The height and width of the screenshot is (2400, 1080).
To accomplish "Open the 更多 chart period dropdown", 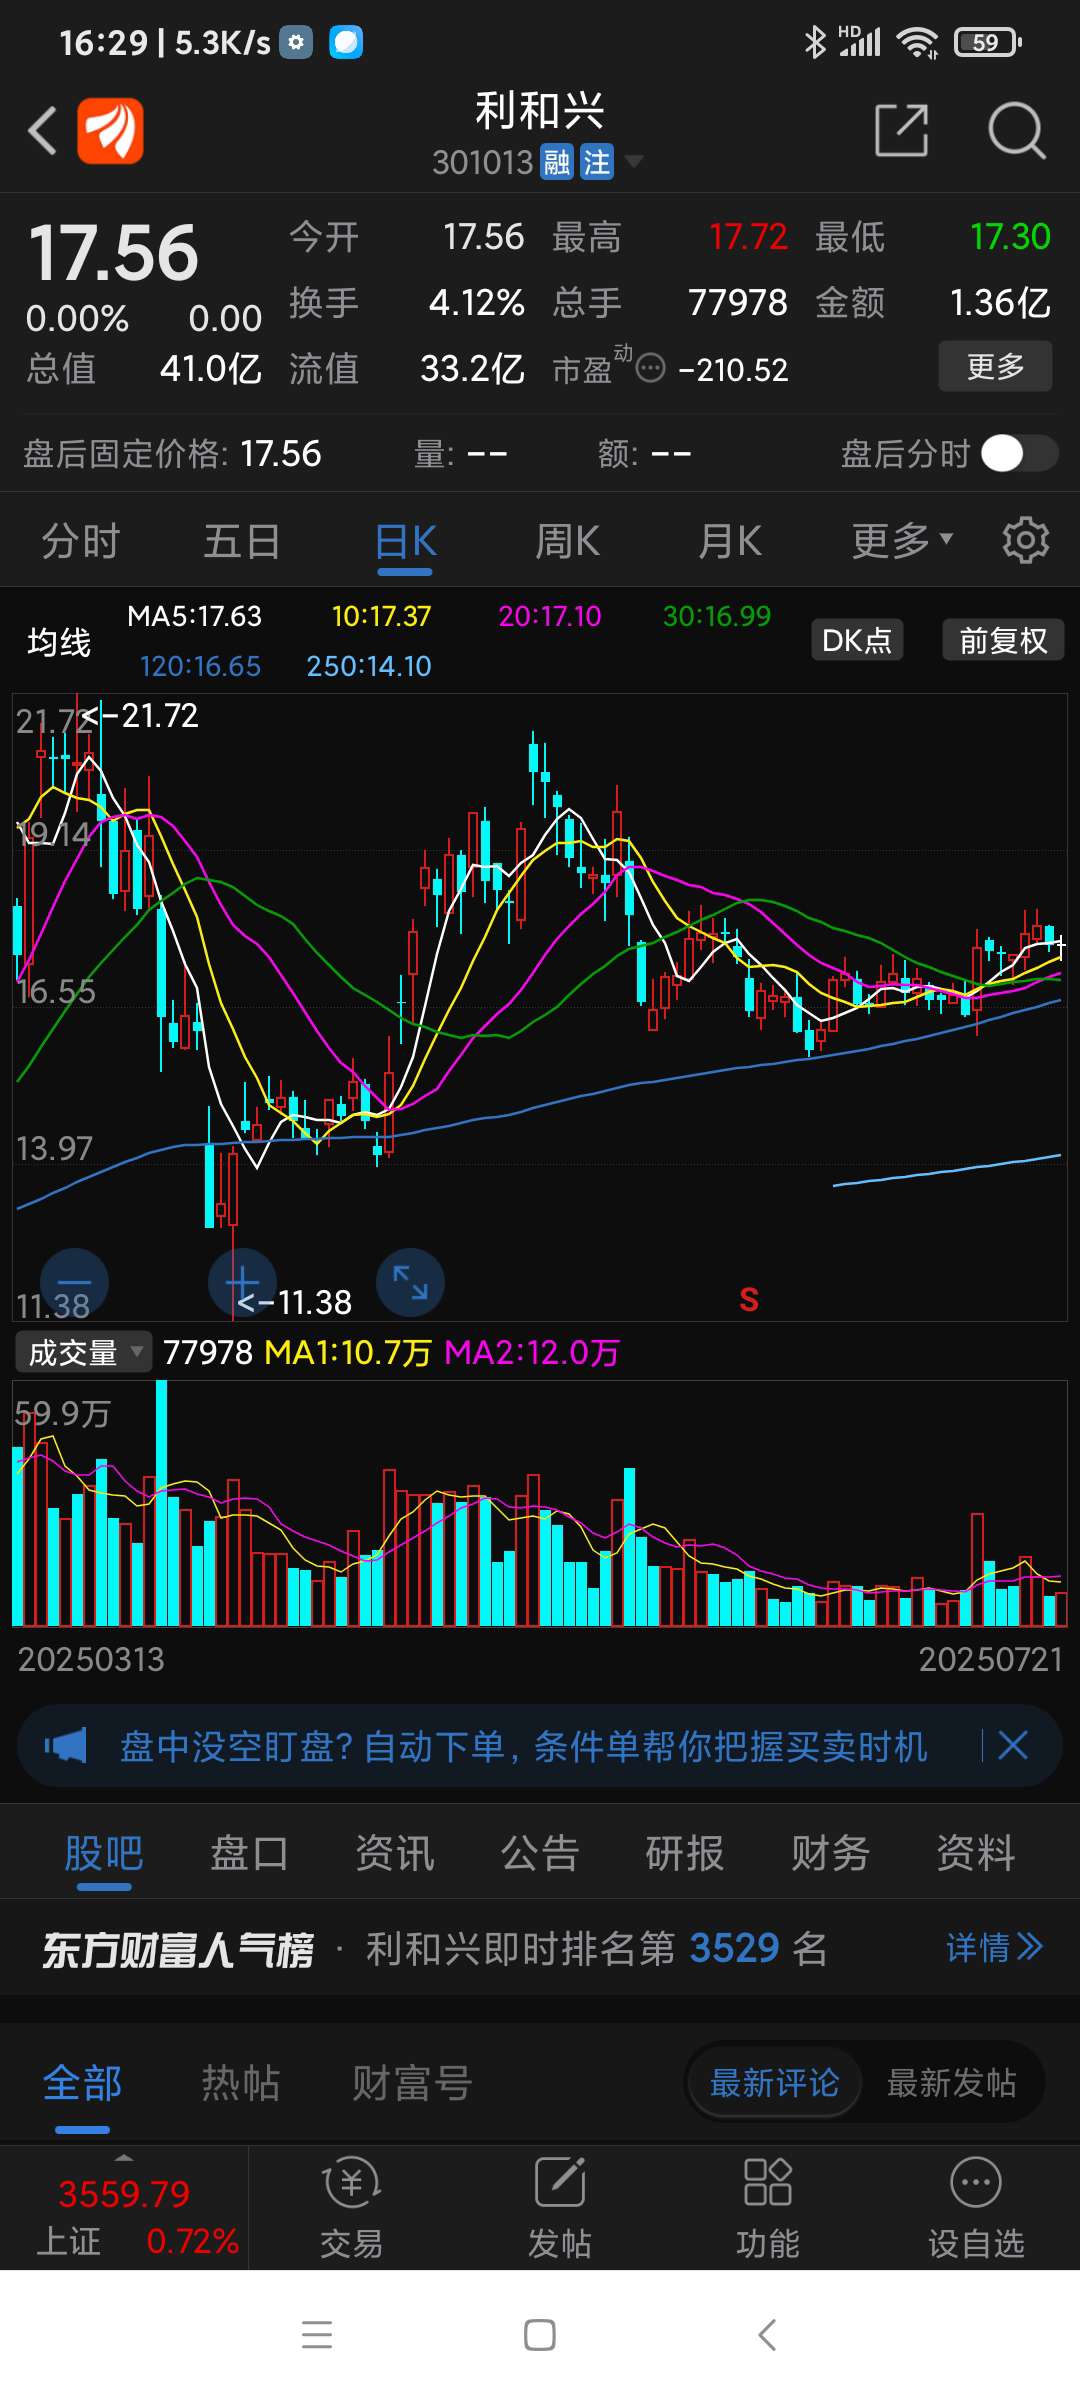I will coord(902,541).
